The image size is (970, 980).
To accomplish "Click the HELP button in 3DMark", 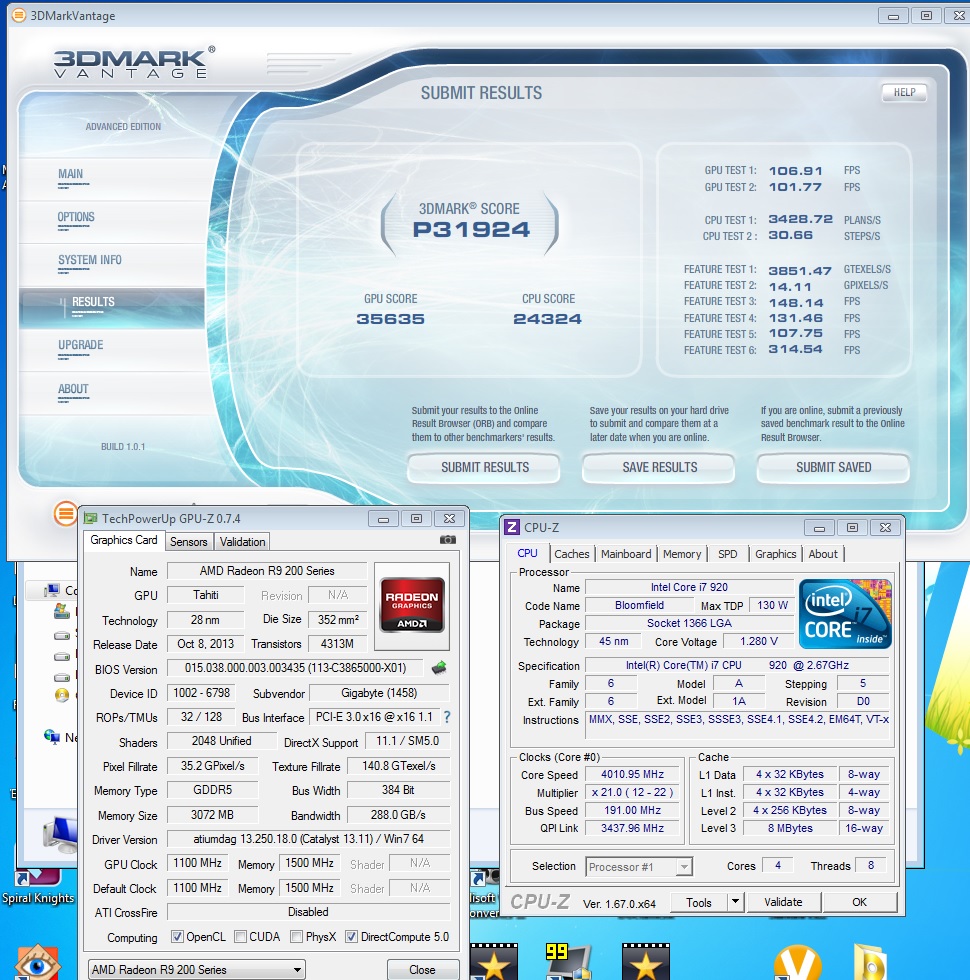I will point(904,92).
